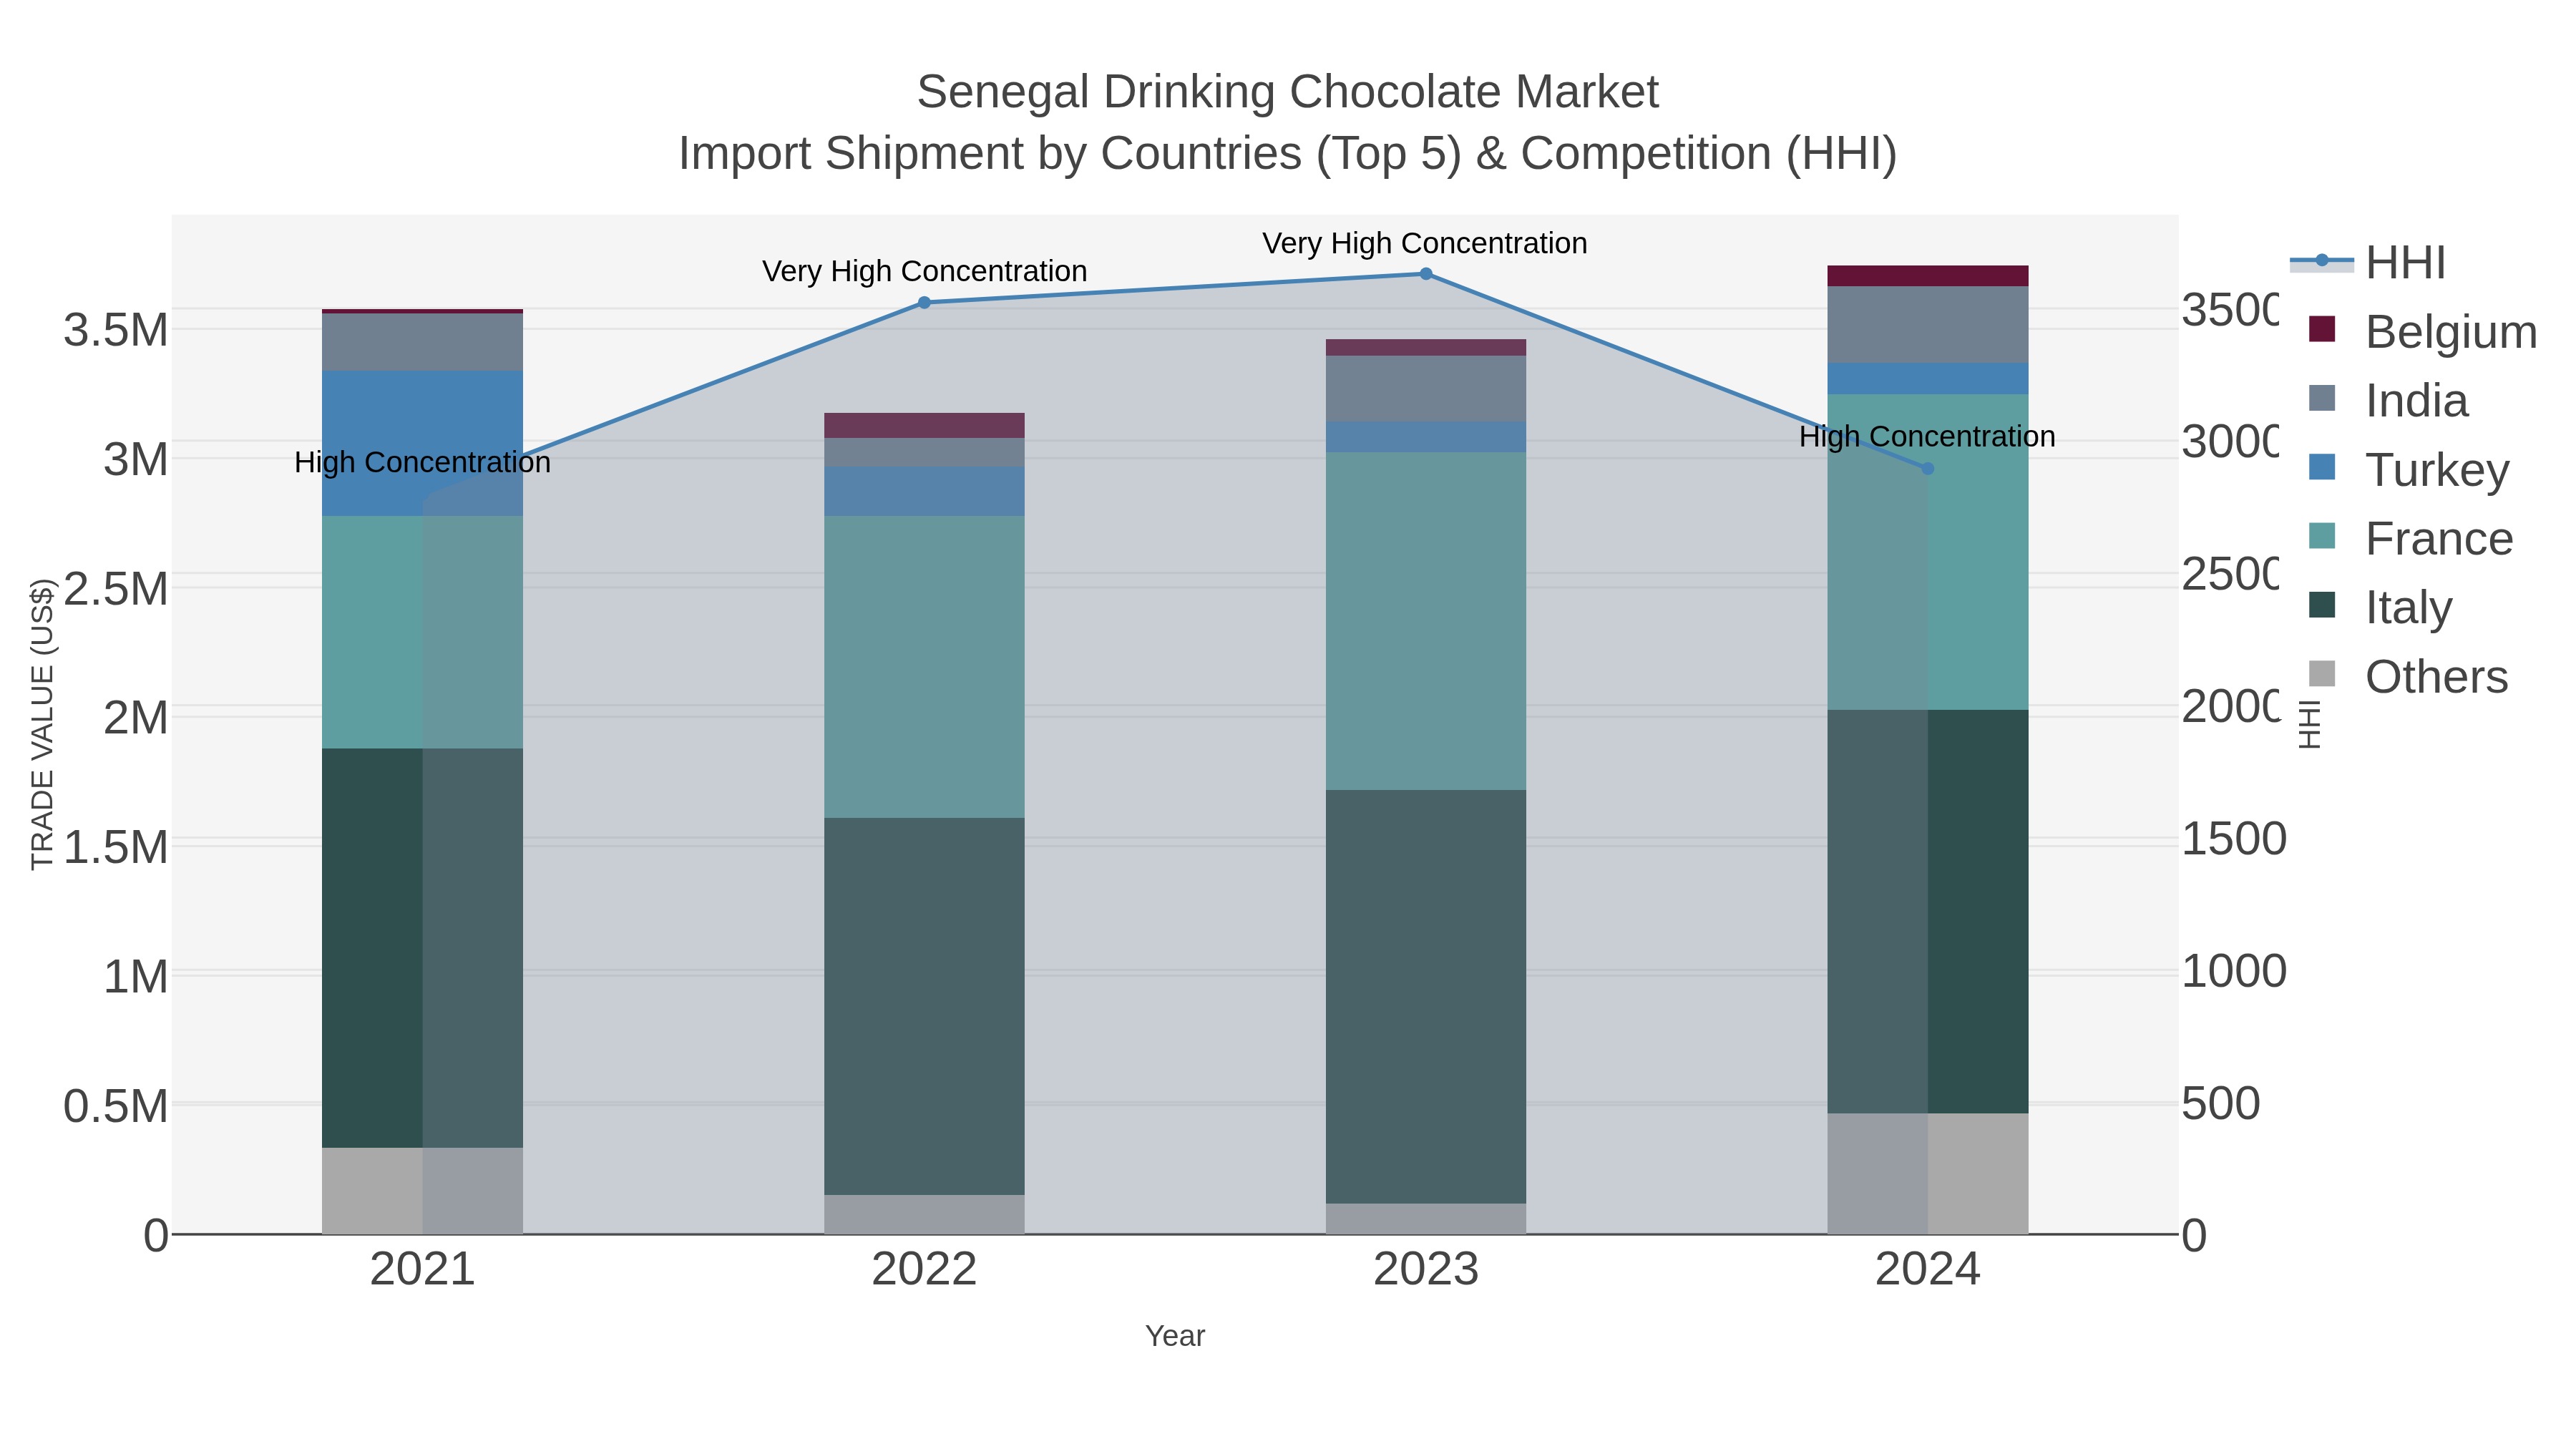Click the 2021 Italy bar segment

(422, 948)
